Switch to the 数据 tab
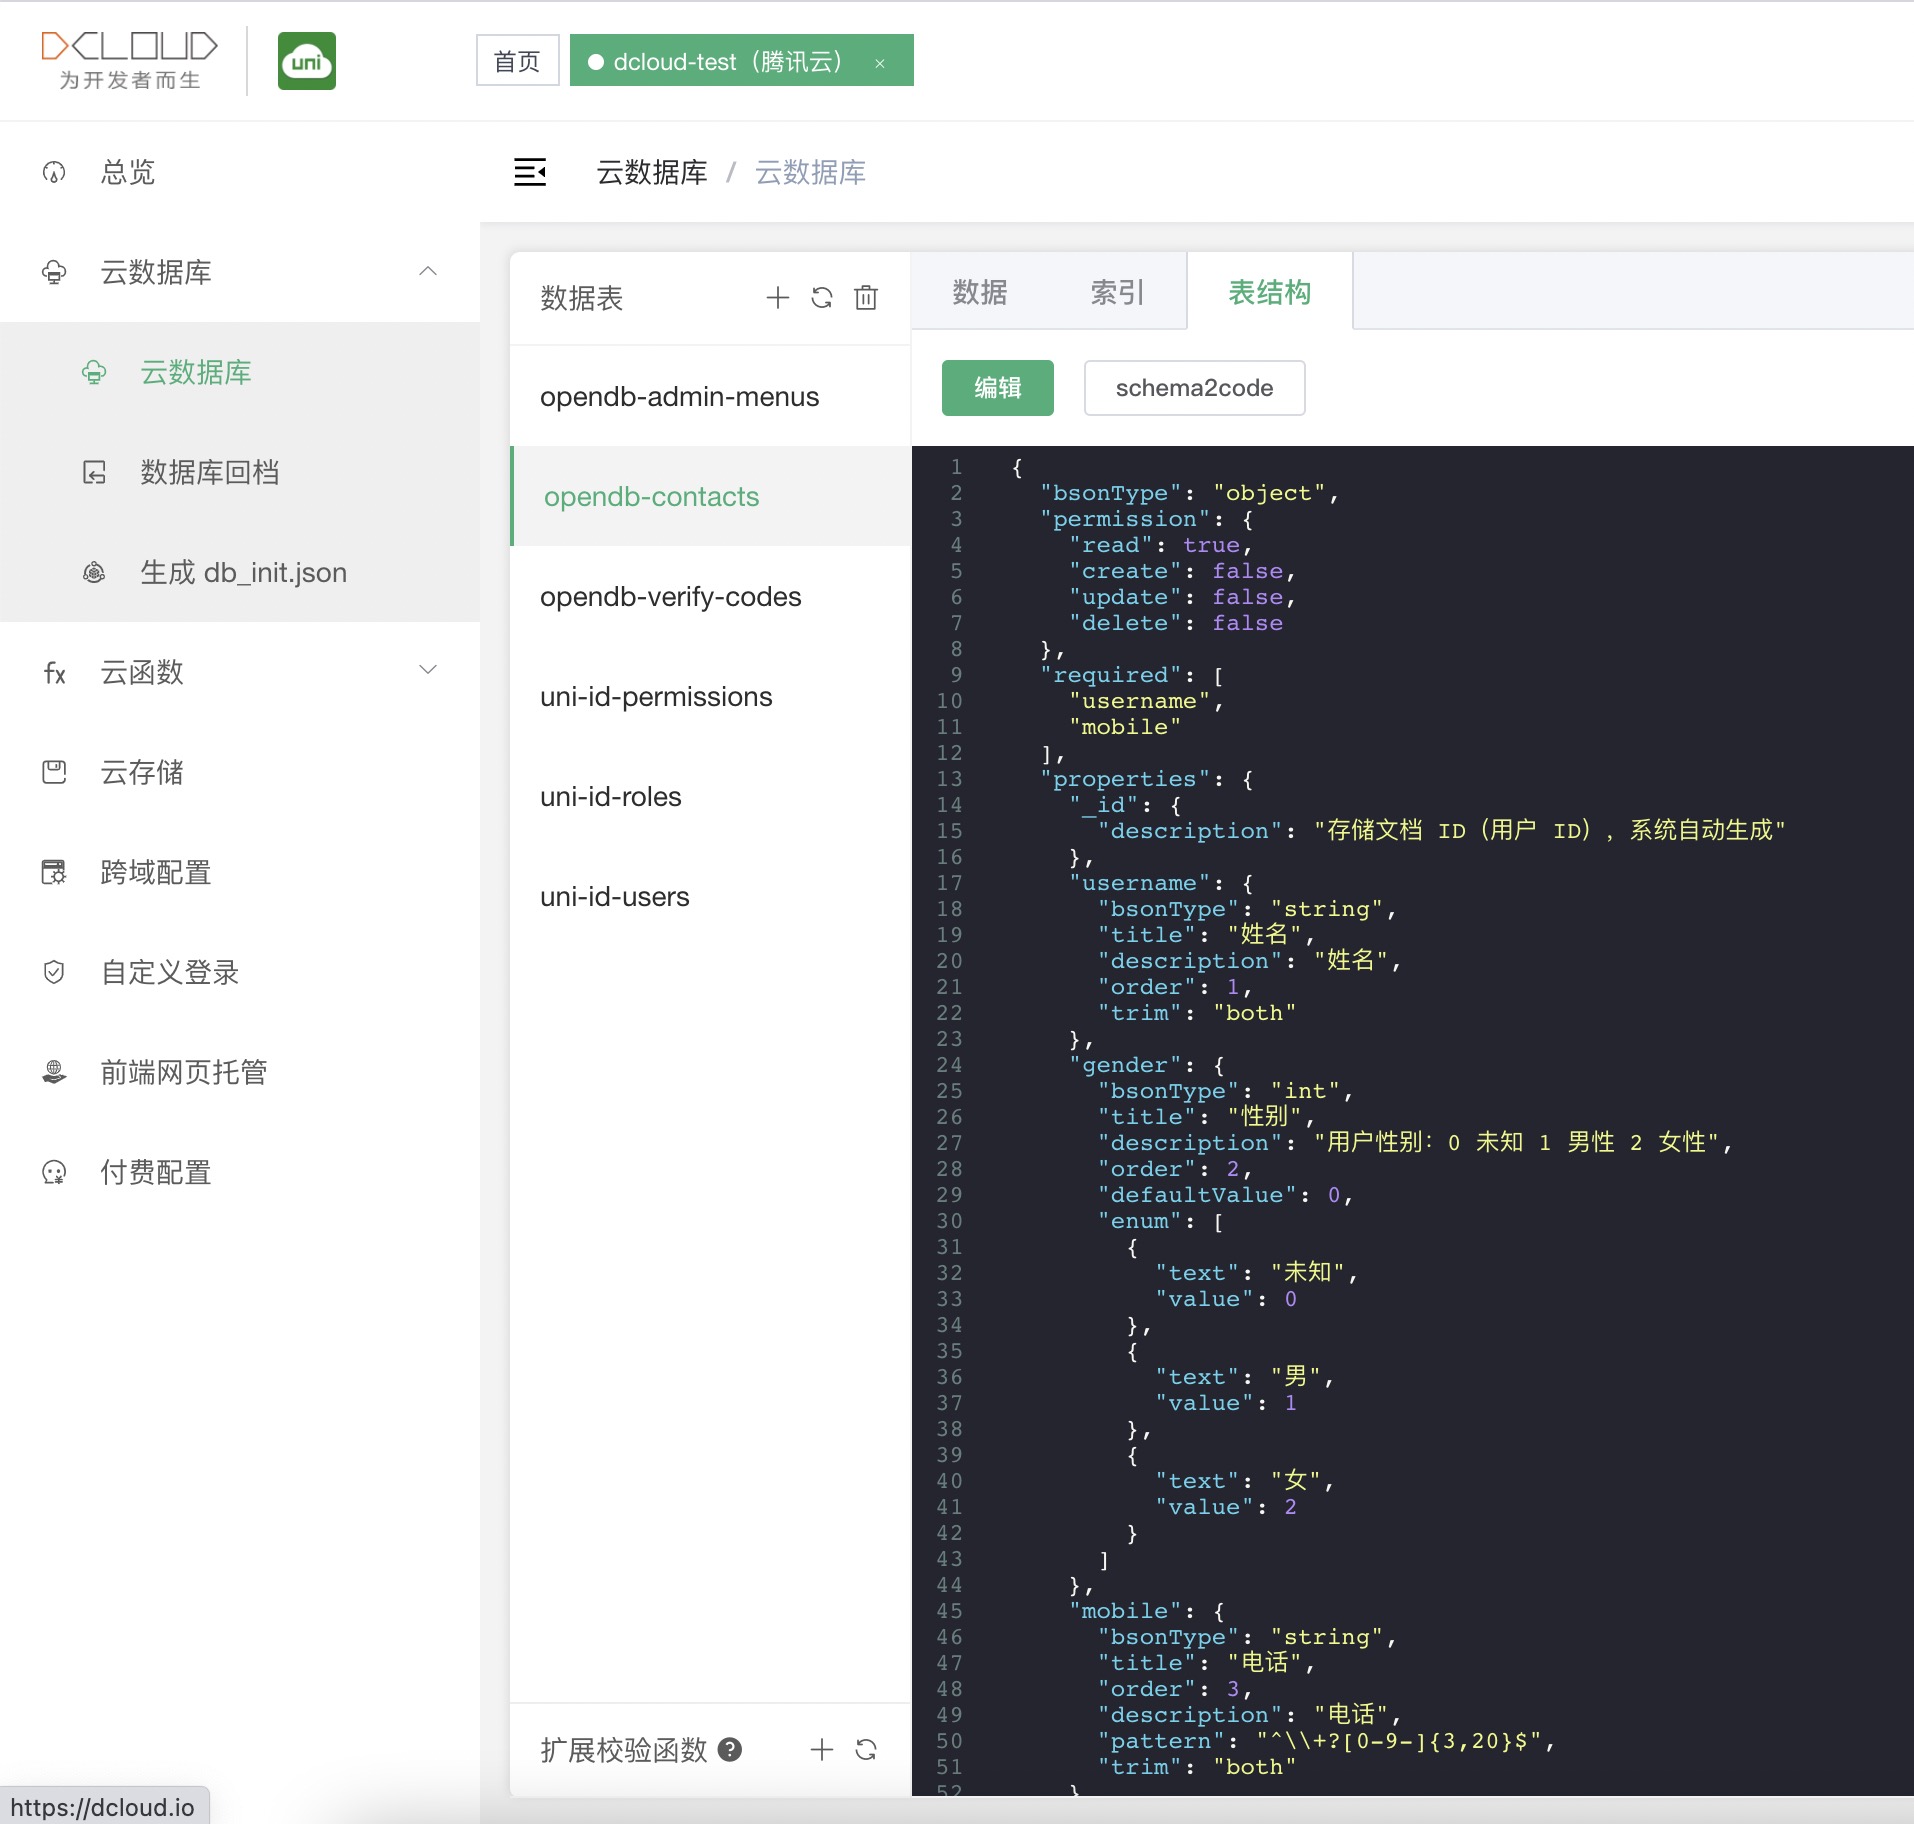This screenshot has width=1914, height=1824. [979, 291]
